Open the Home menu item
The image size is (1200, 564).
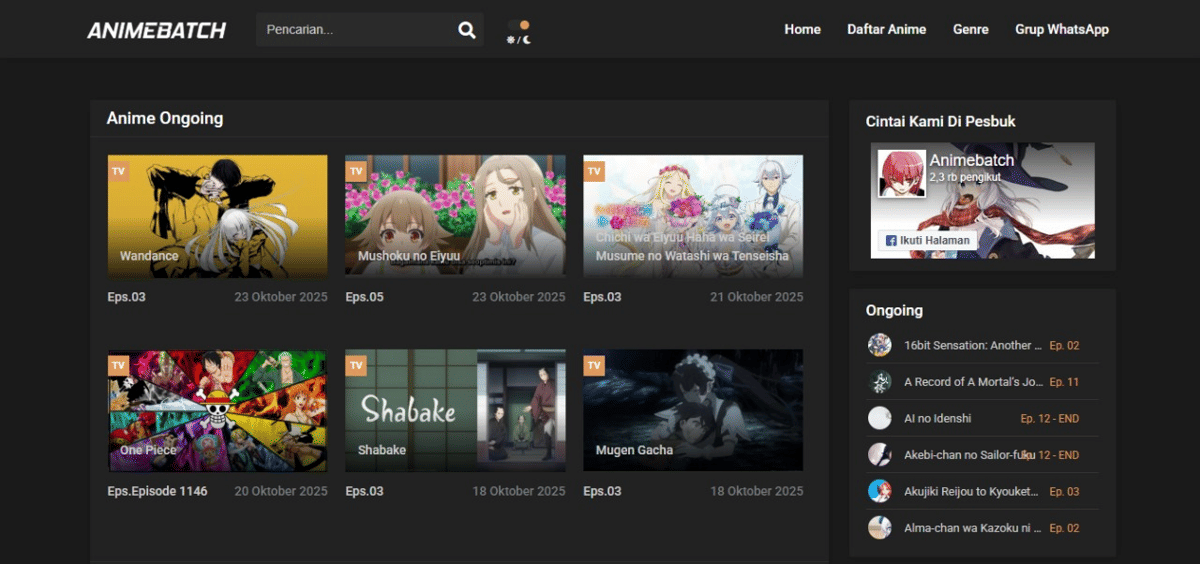[x=802, y=29]
